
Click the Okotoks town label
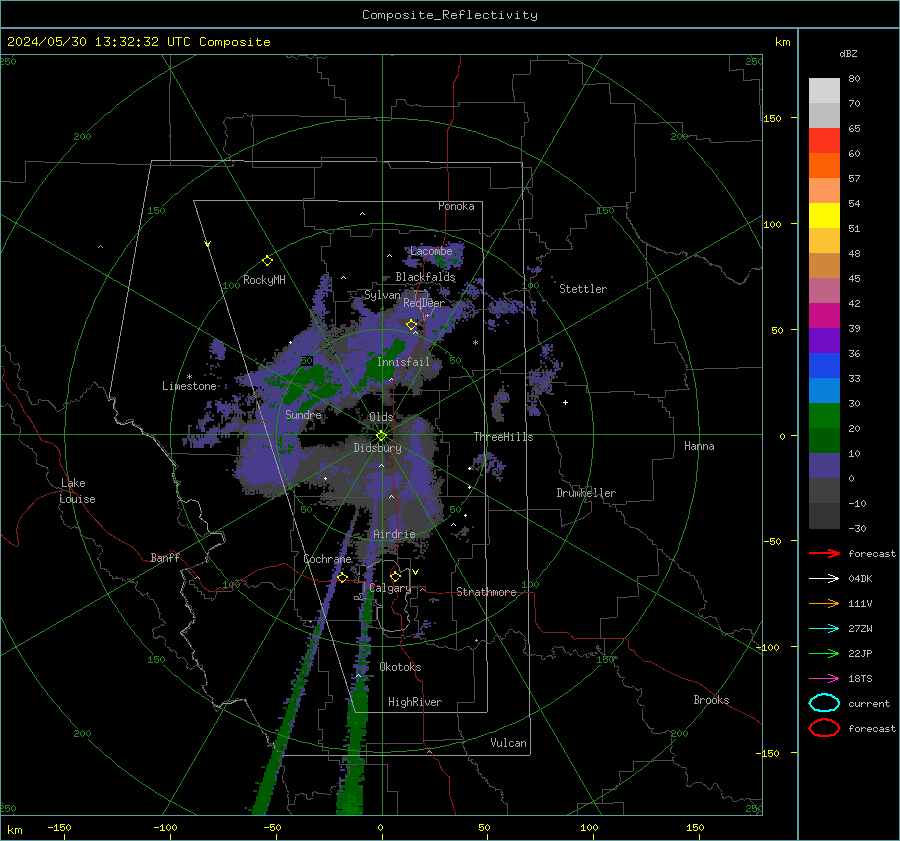[400, 667]
